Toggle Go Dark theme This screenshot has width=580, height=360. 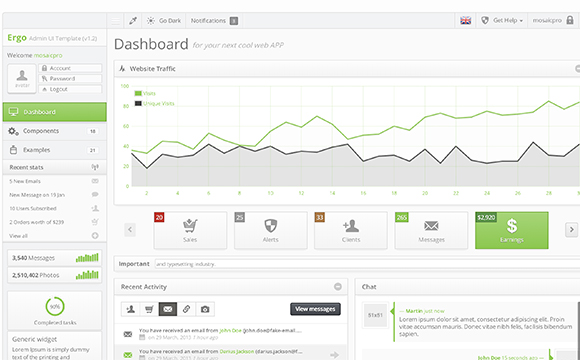164,21
